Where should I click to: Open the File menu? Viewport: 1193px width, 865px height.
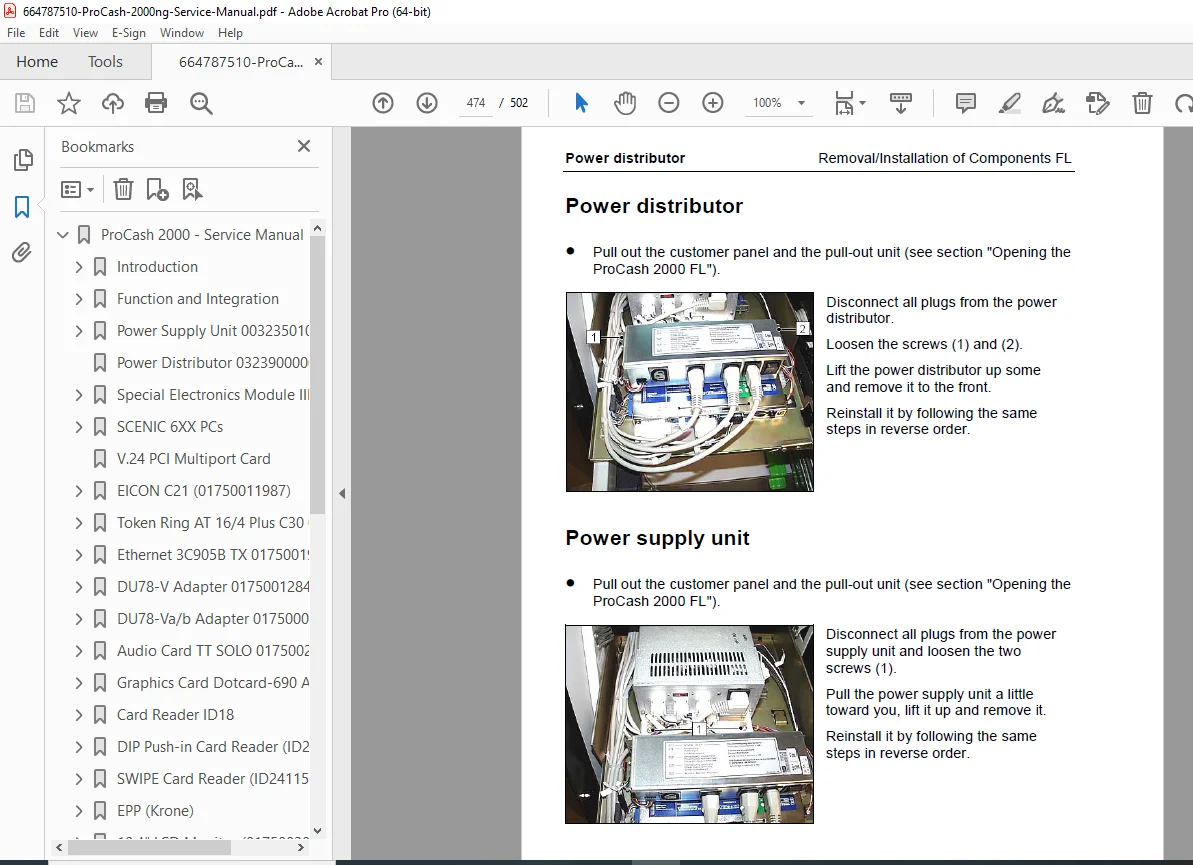coord(16,33)
